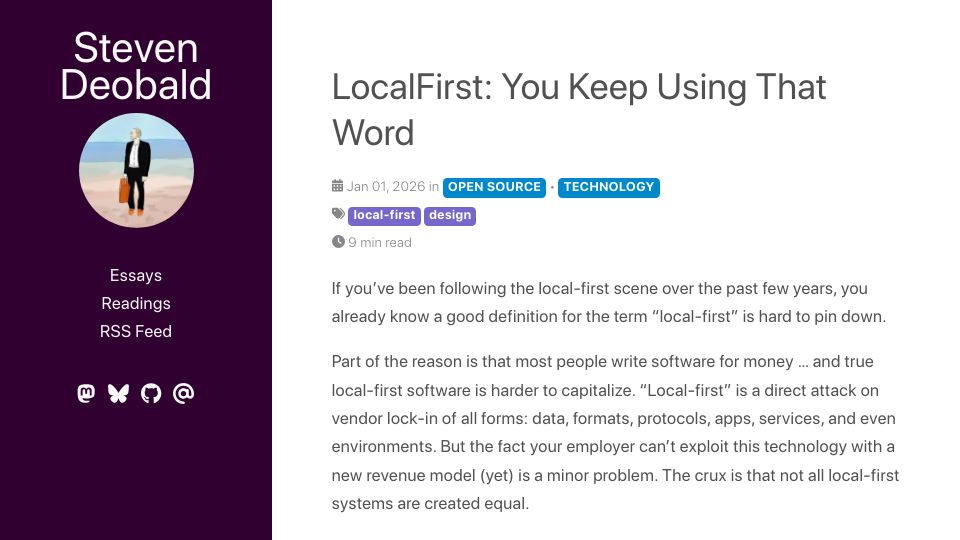The image size is (960, 540).
Task: Click the clock icon beside read time
Action: point(338,242)
